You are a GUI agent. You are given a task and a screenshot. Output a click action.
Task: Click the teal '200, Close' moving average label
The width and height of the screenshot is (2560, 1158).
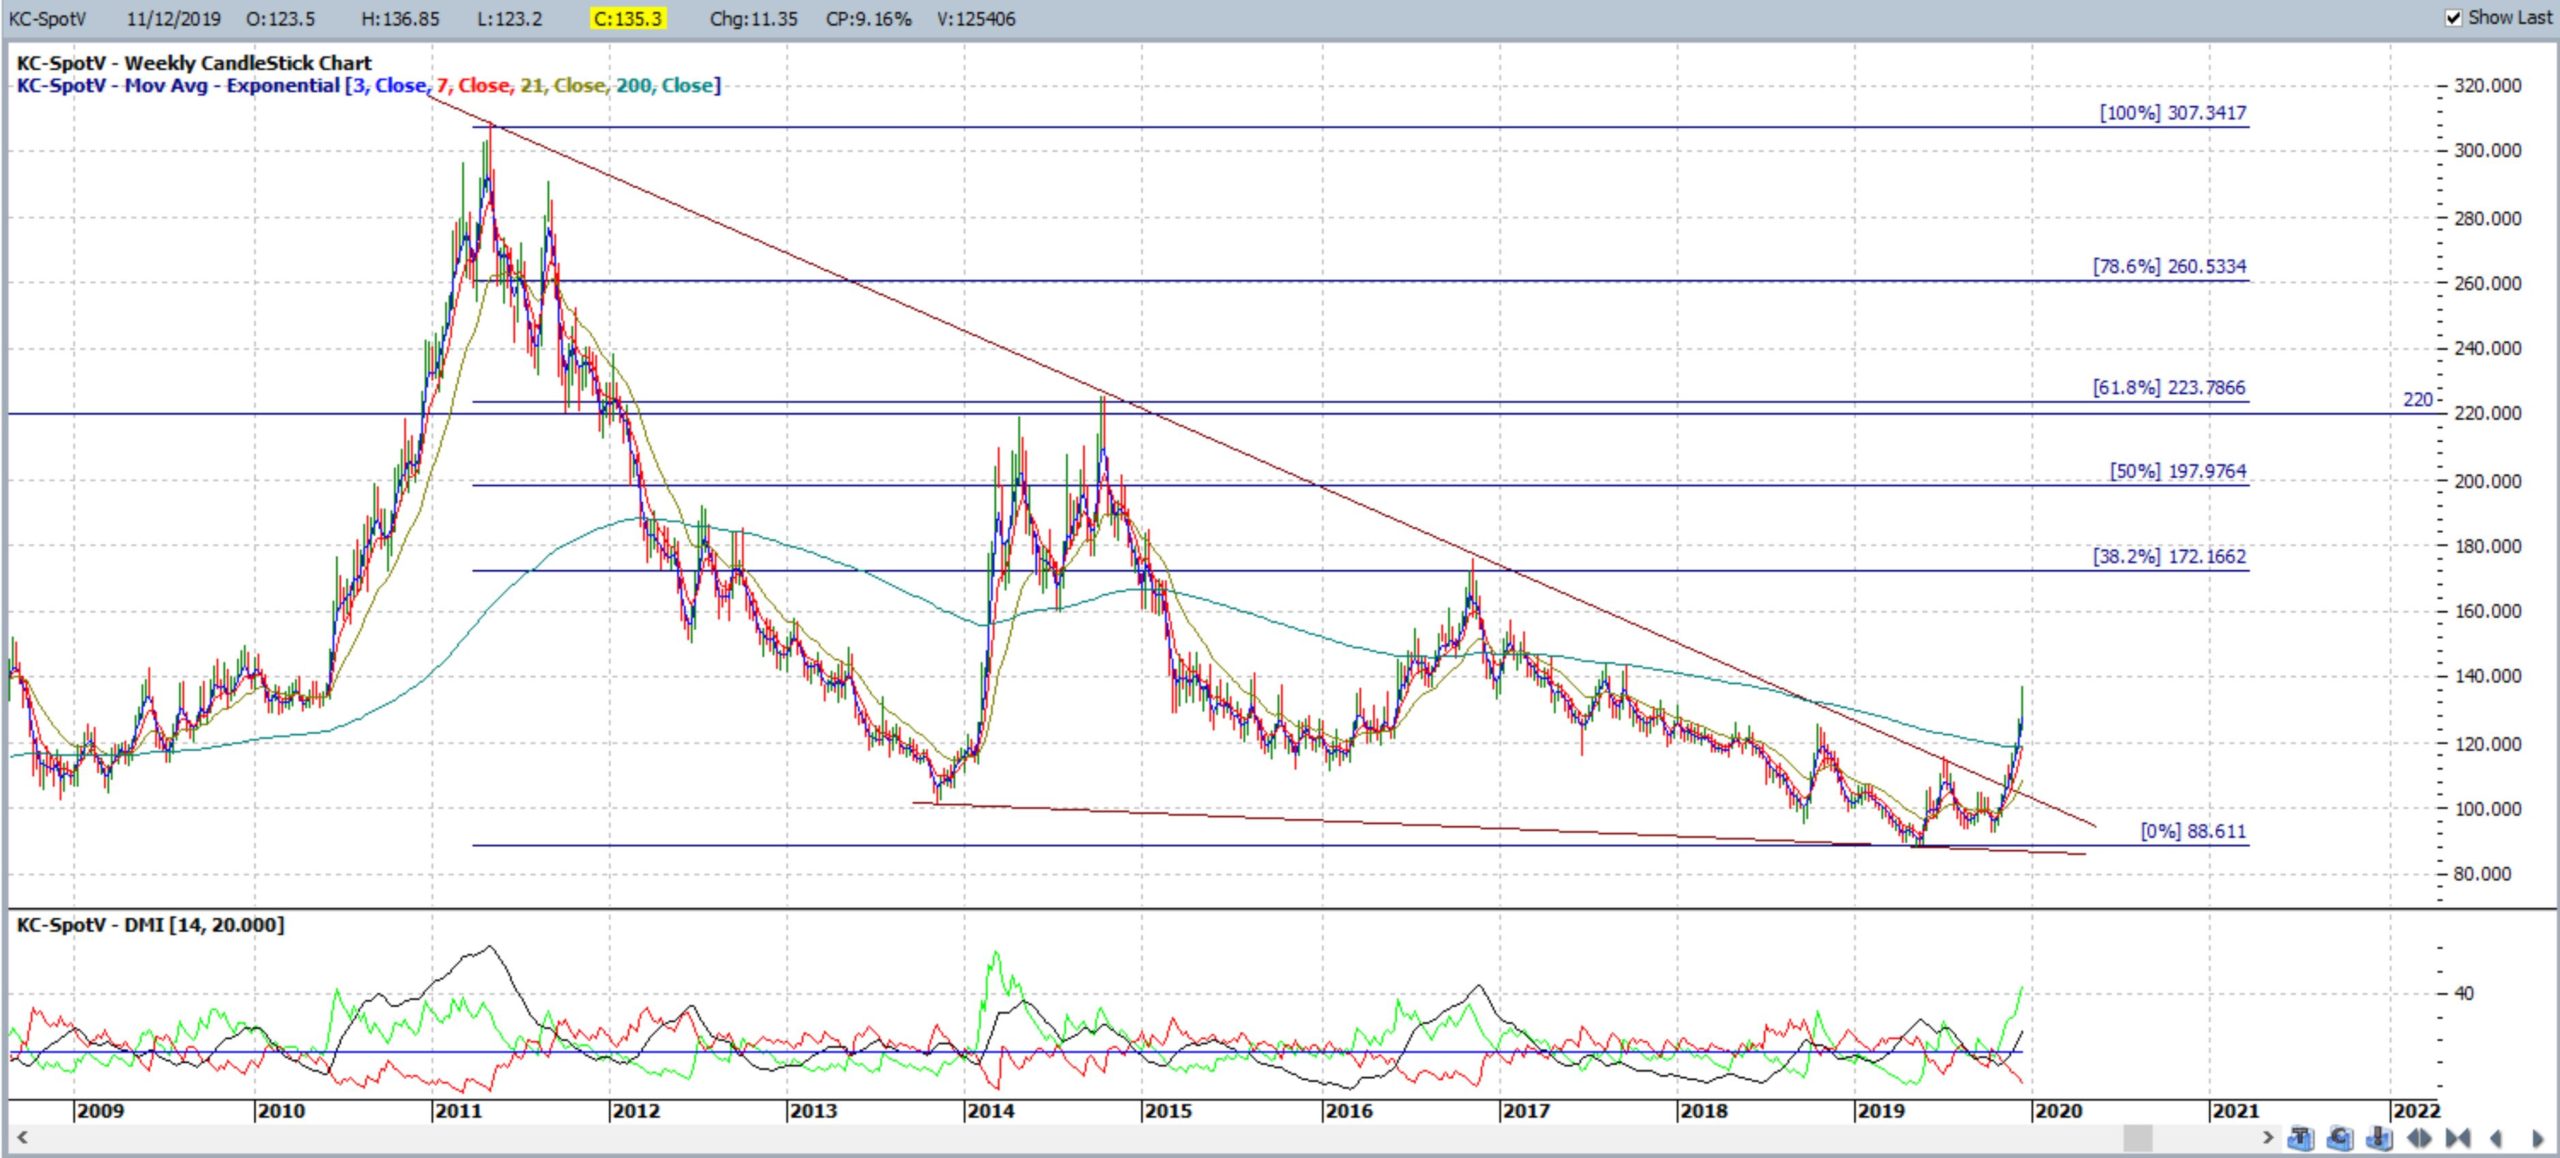pyautogui.click(x=664, y=86)
